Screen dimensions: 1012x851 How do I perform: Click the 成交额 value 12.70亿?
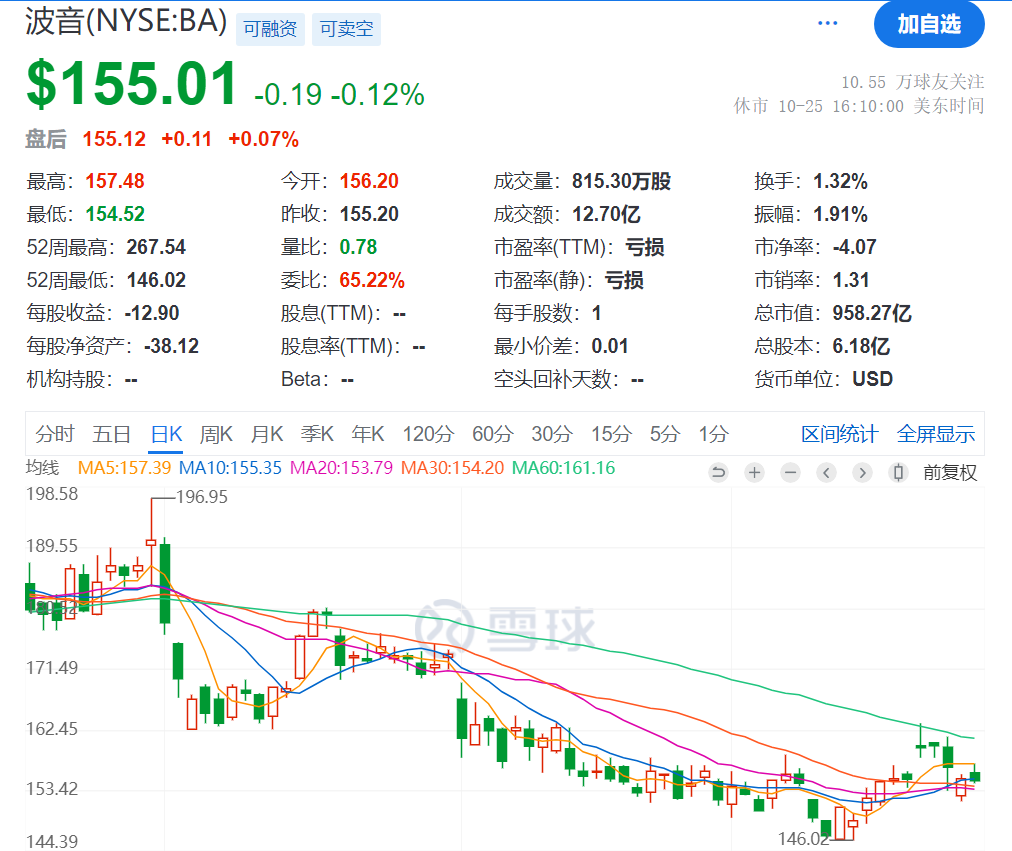[606, 214]
